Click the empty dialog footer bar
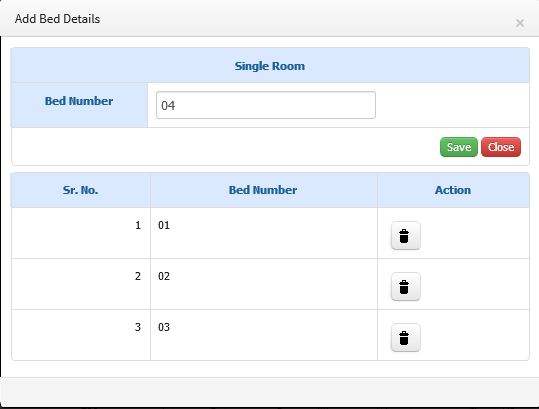The height and width of the screenshot is (409, 539). 270,392
